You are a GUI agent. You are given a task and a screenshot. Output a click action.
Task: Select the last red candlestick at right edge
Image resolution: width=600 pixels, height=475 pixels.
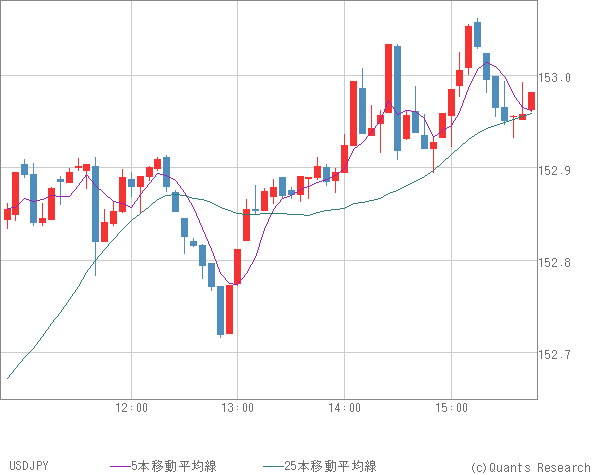[x=531, y=101]
